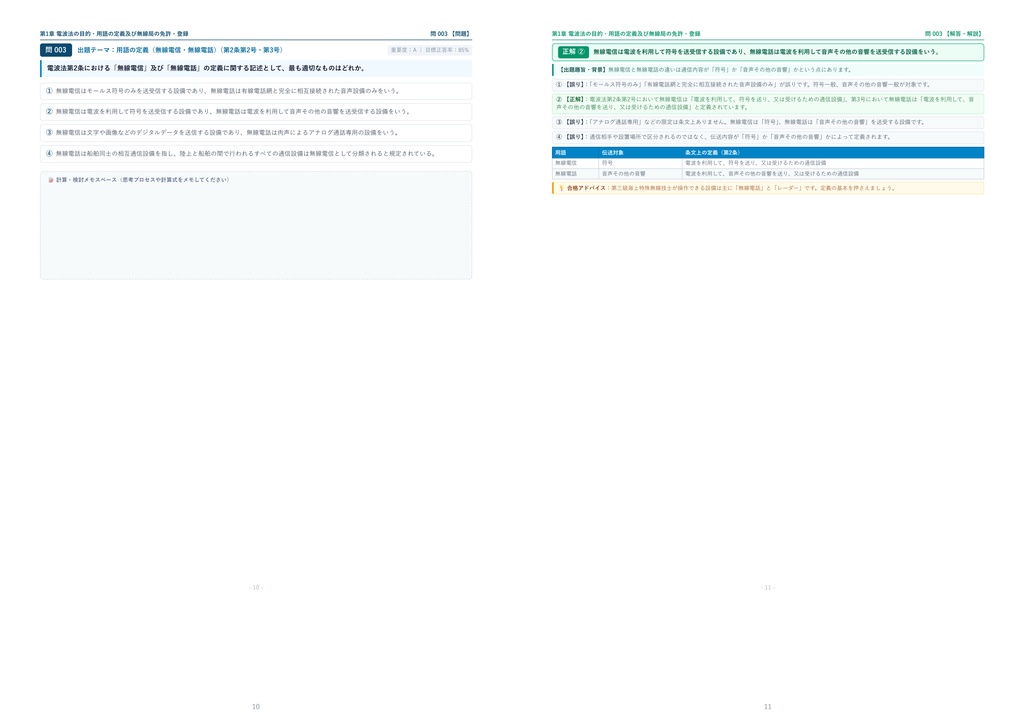Click the bottom page number 11
Viewport: 1024px width, 724px height.
[768, 707]
